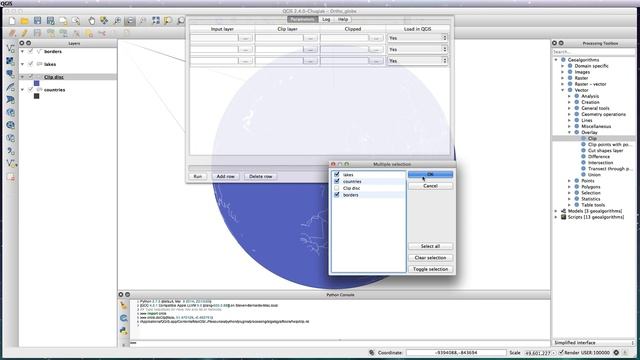Click the Zoom to selection icon
This screenshot has width=640, height=360.
pos(168,20)
